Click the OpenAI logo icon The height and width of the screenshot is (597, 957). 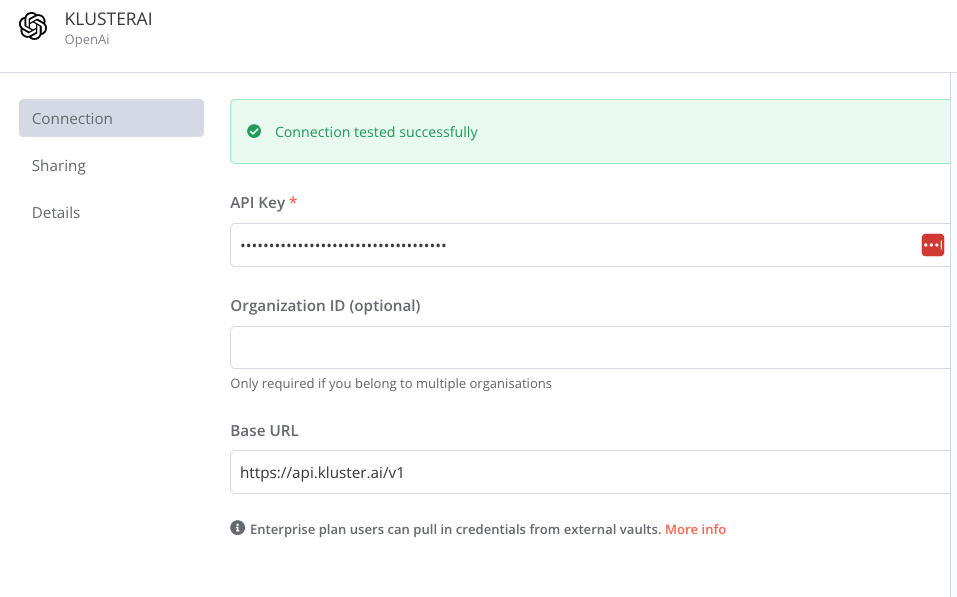coord(33,26)
